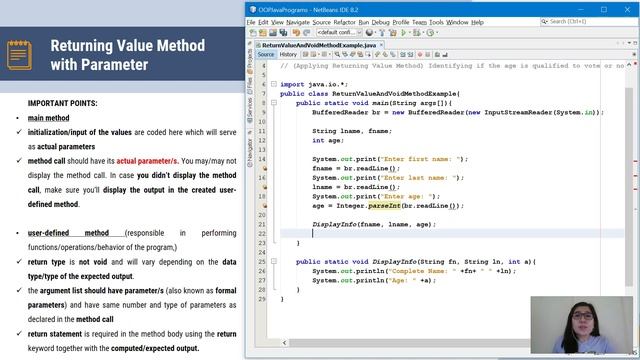Open dropdown arrow beside Debug icon
The height and width of the screenshot is (360, 640).
pyautogui.click(x=423, y=33)
